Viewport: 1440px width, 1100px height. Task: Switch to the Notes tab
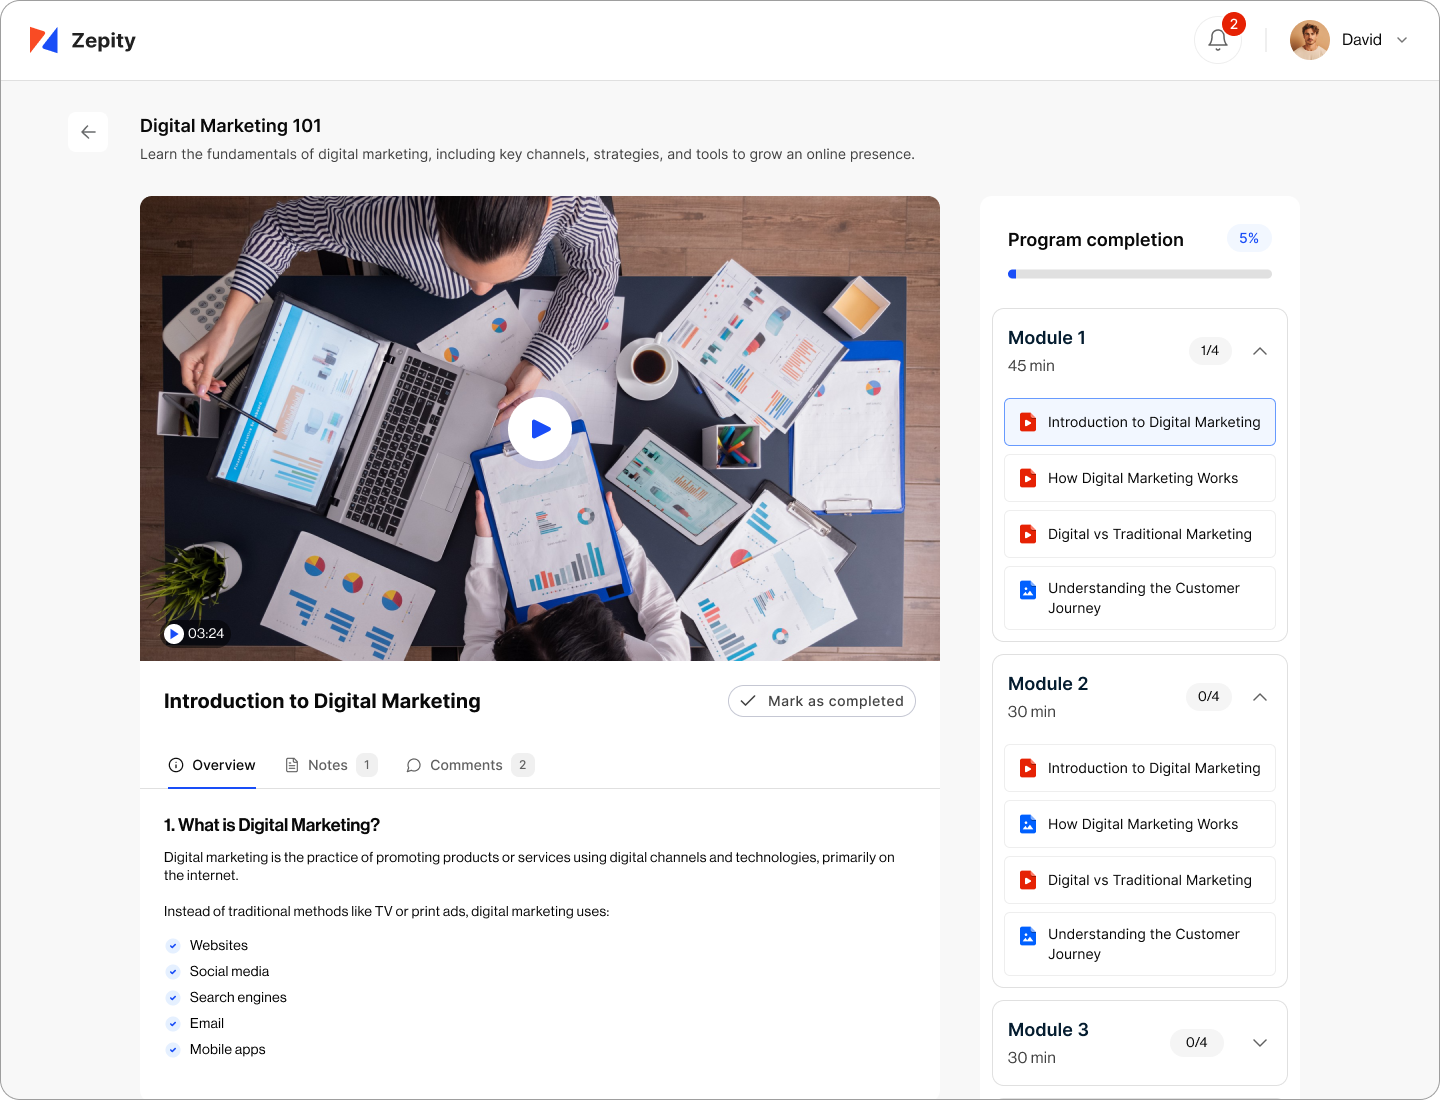coord(328,765)
